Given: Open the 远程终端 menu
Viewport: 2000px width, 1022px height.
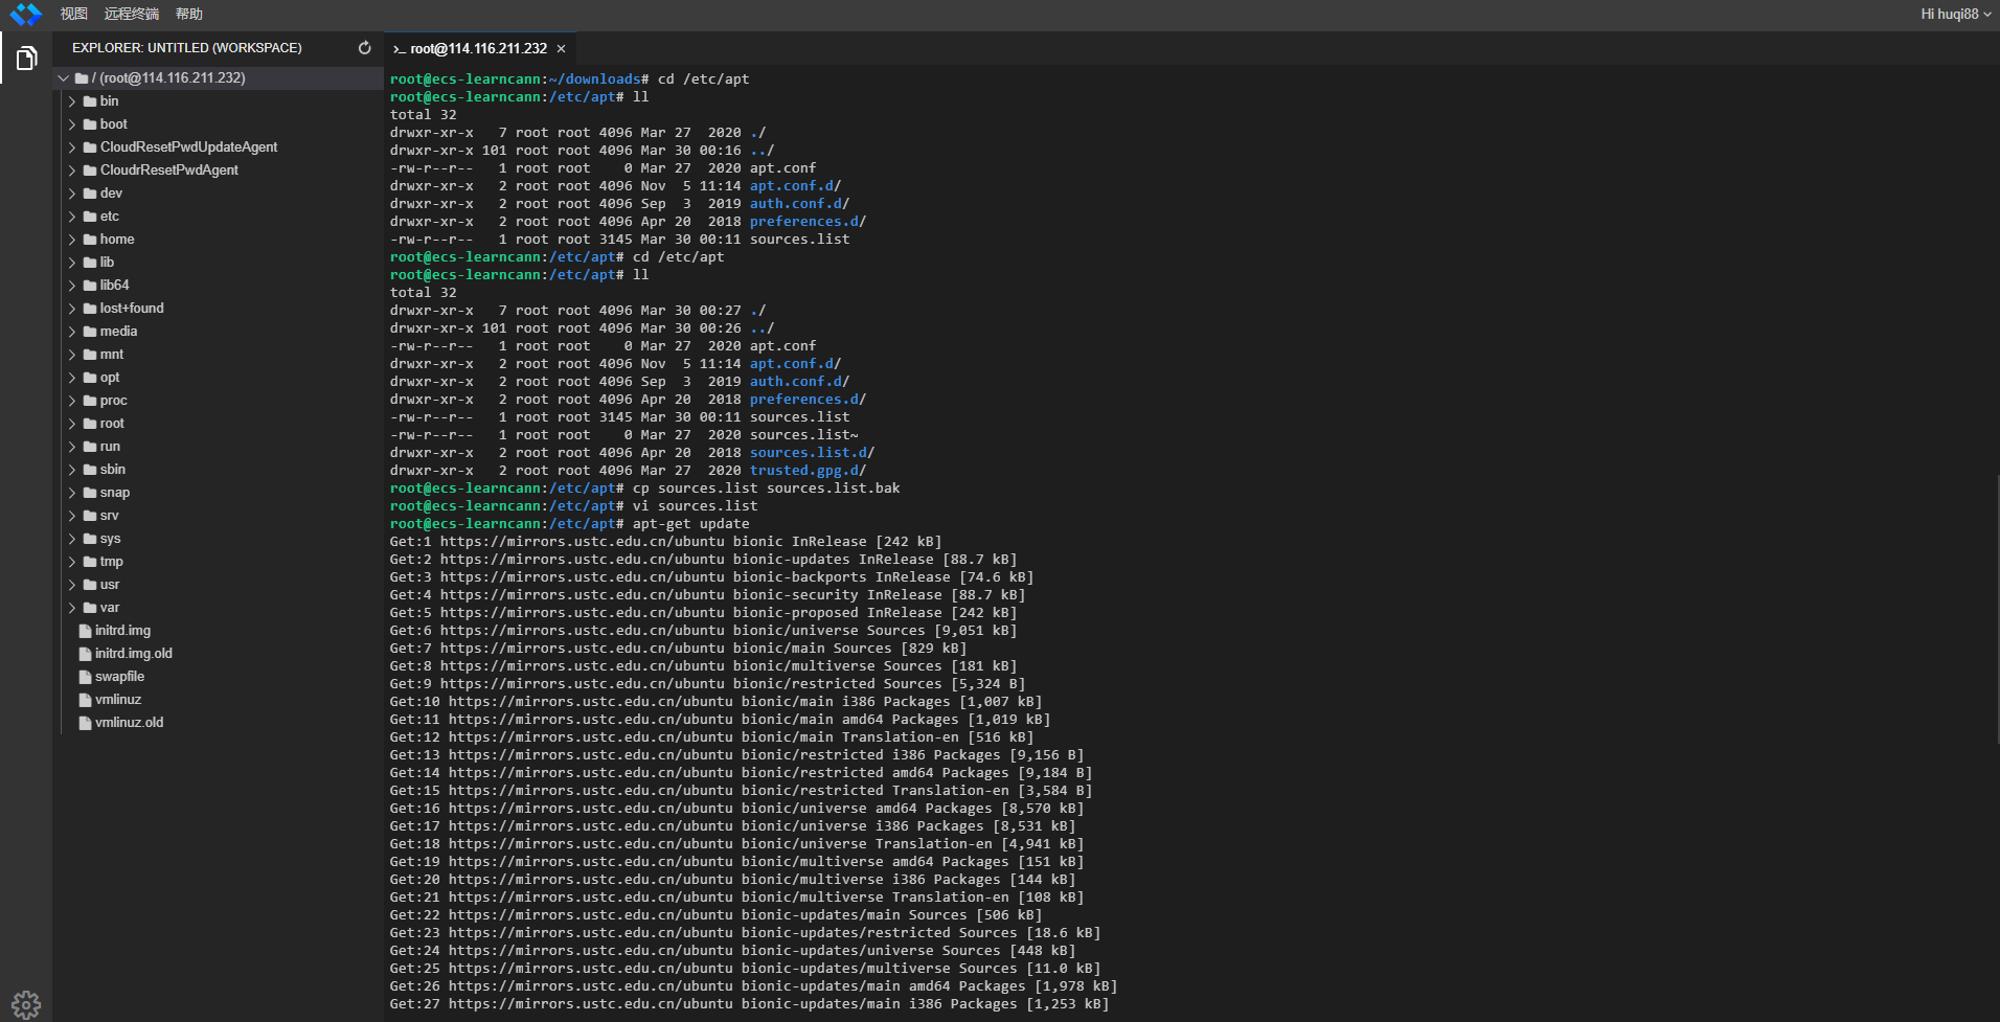Looking at the screenshot, I should click(x=132, y=14).
